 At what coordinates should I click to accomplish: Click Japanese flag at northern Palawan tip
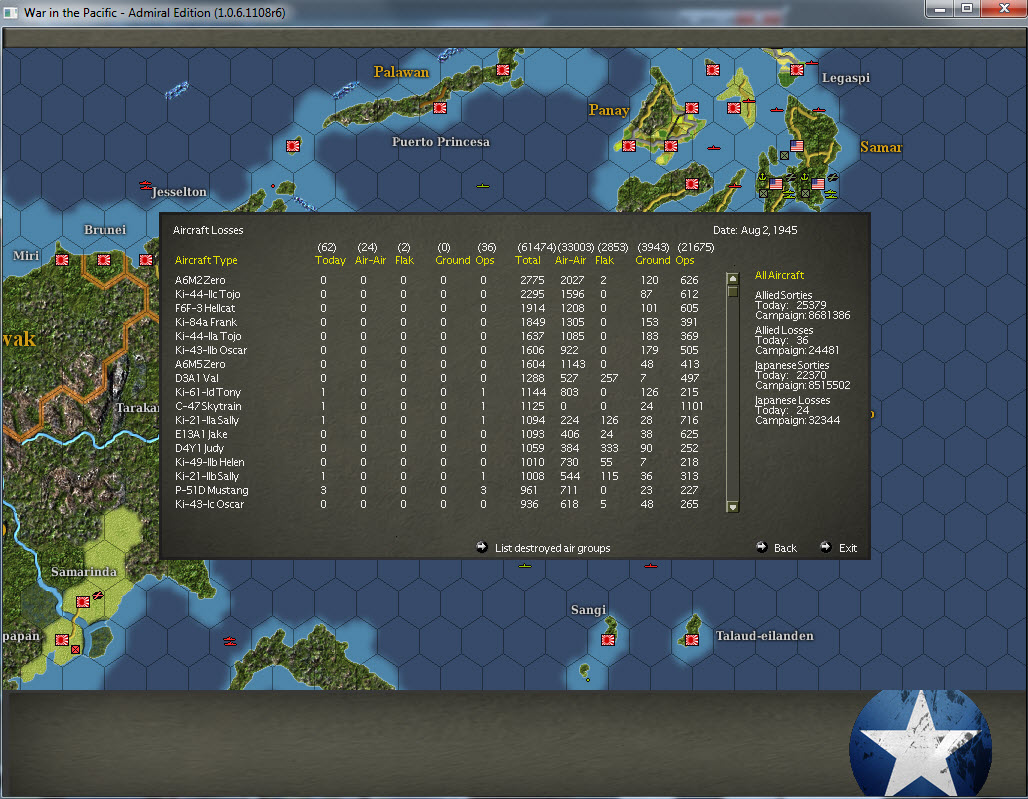503,70
